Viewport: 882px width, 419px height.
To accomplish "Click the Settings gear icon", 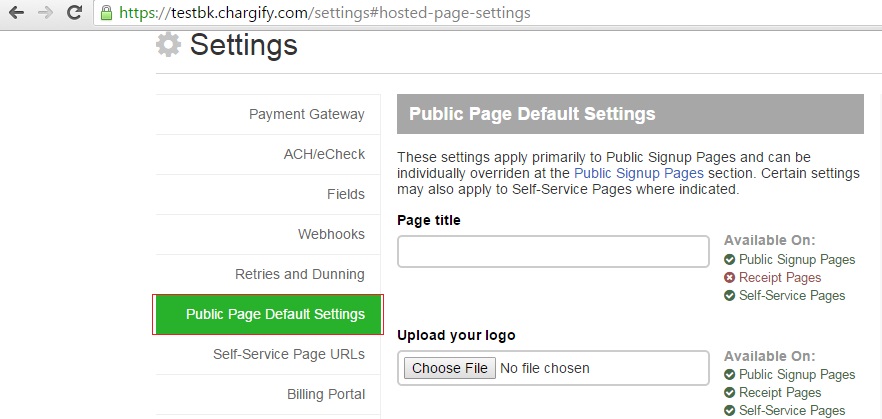I will 169,44.
